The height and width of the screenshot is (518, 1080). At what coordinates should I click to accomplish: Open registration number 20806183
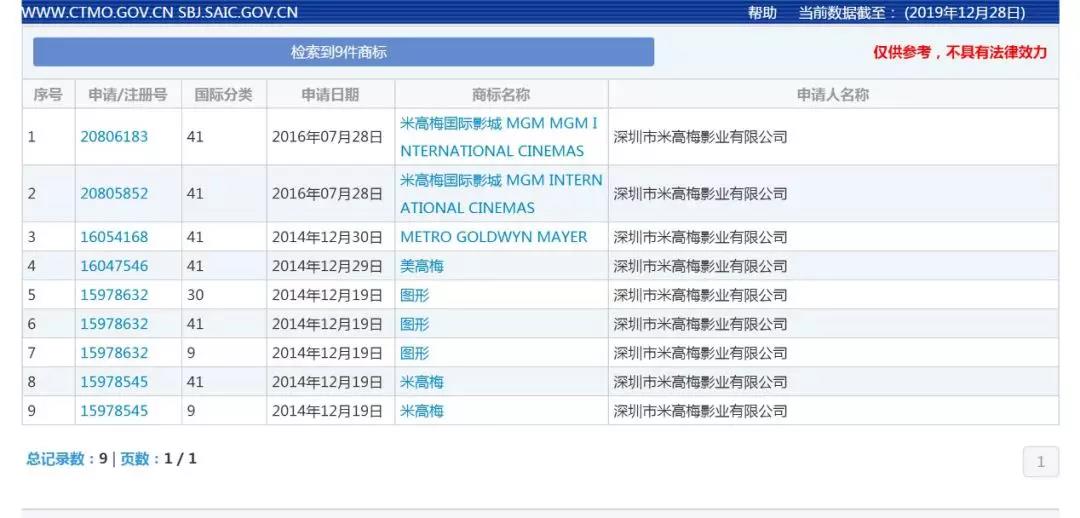(x=114, y=136)
